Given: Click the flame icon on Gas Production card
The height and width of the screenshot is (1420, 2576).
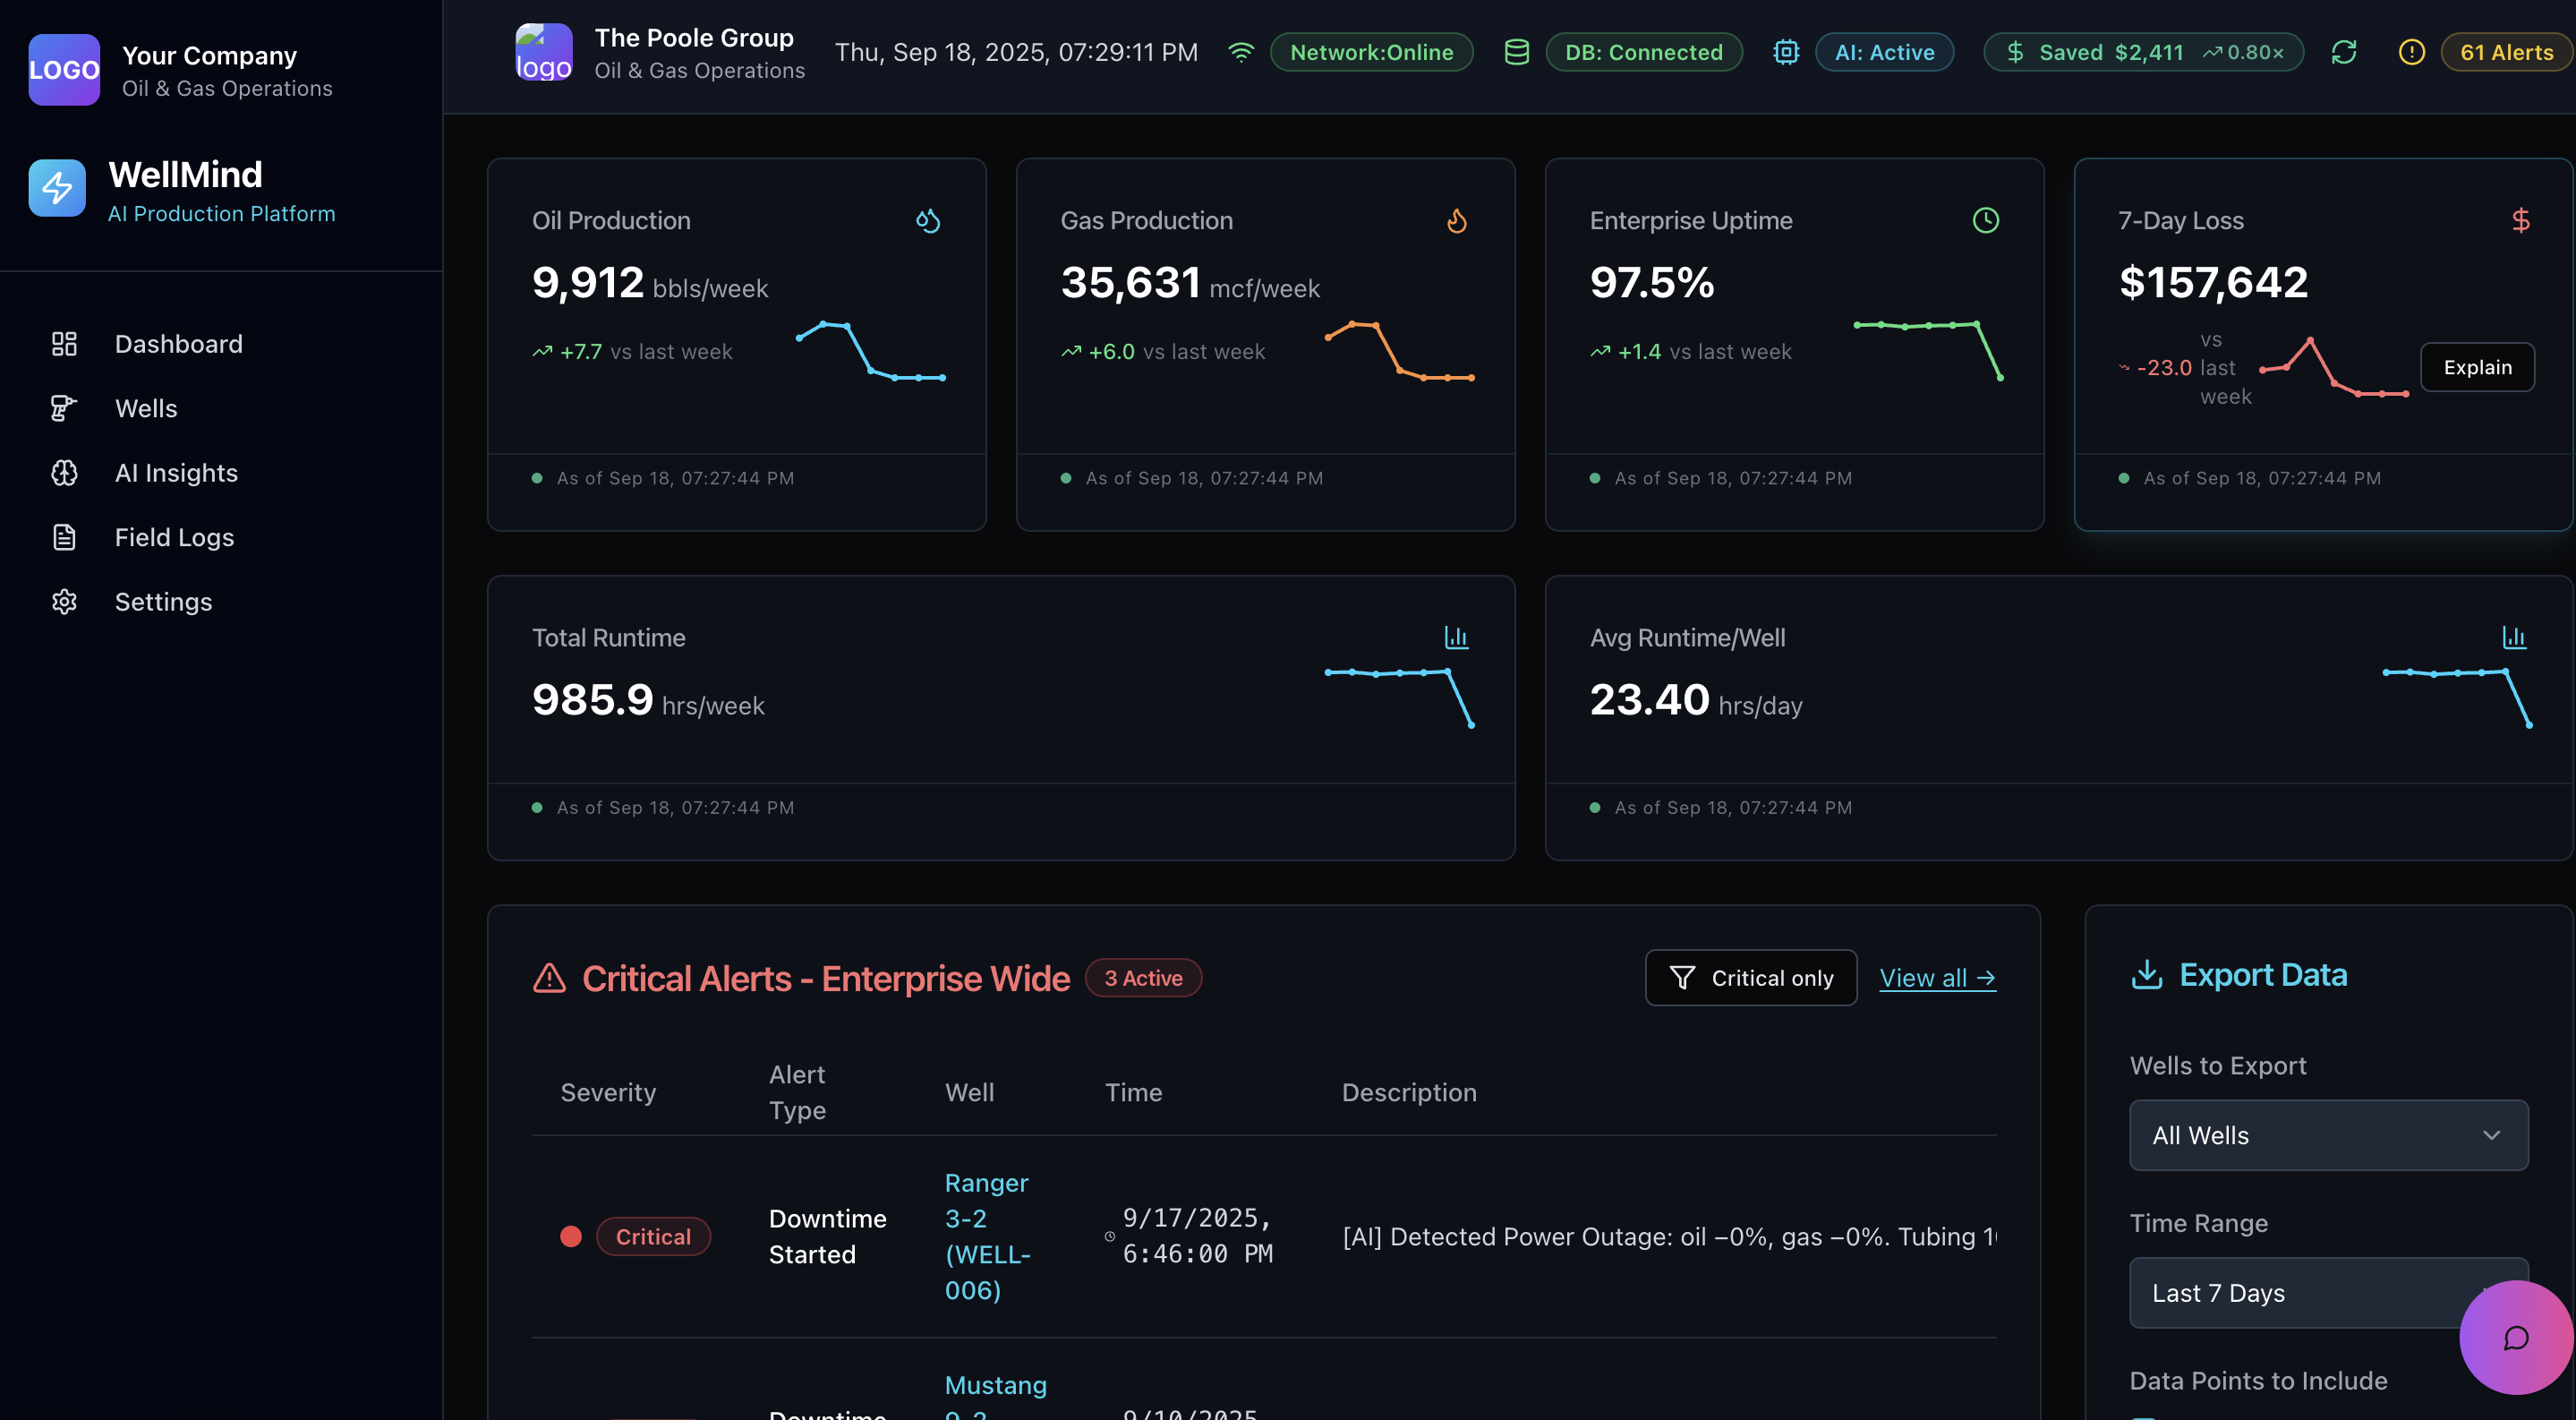Looking at the screenshot, I should [x=1457, y=220].
